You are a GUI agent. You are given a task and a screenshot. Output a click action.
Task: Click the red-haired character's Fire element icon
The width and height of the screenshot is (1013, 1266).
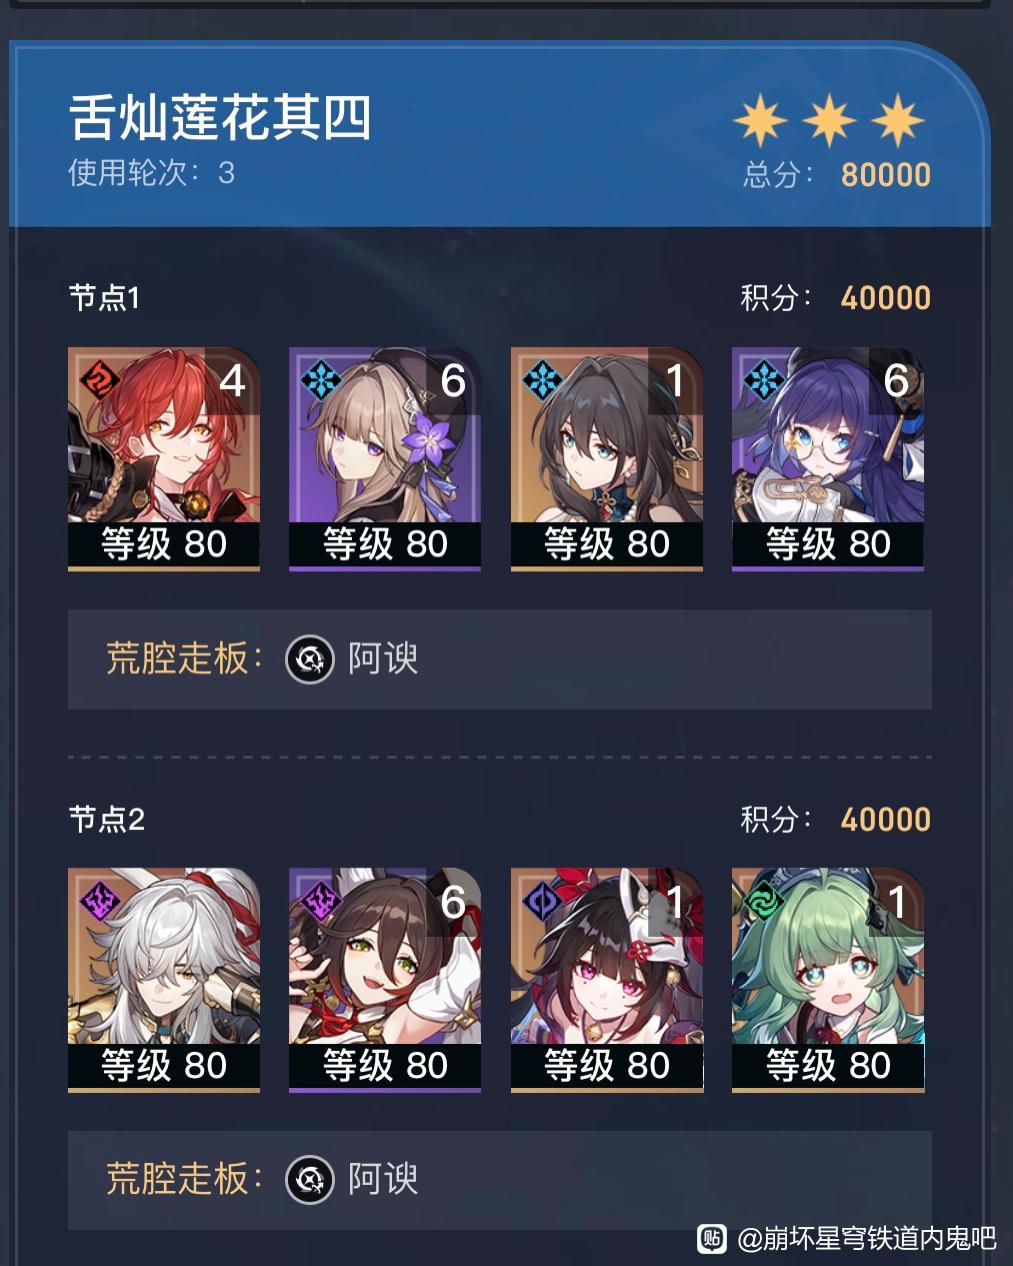tap(98, 379)
